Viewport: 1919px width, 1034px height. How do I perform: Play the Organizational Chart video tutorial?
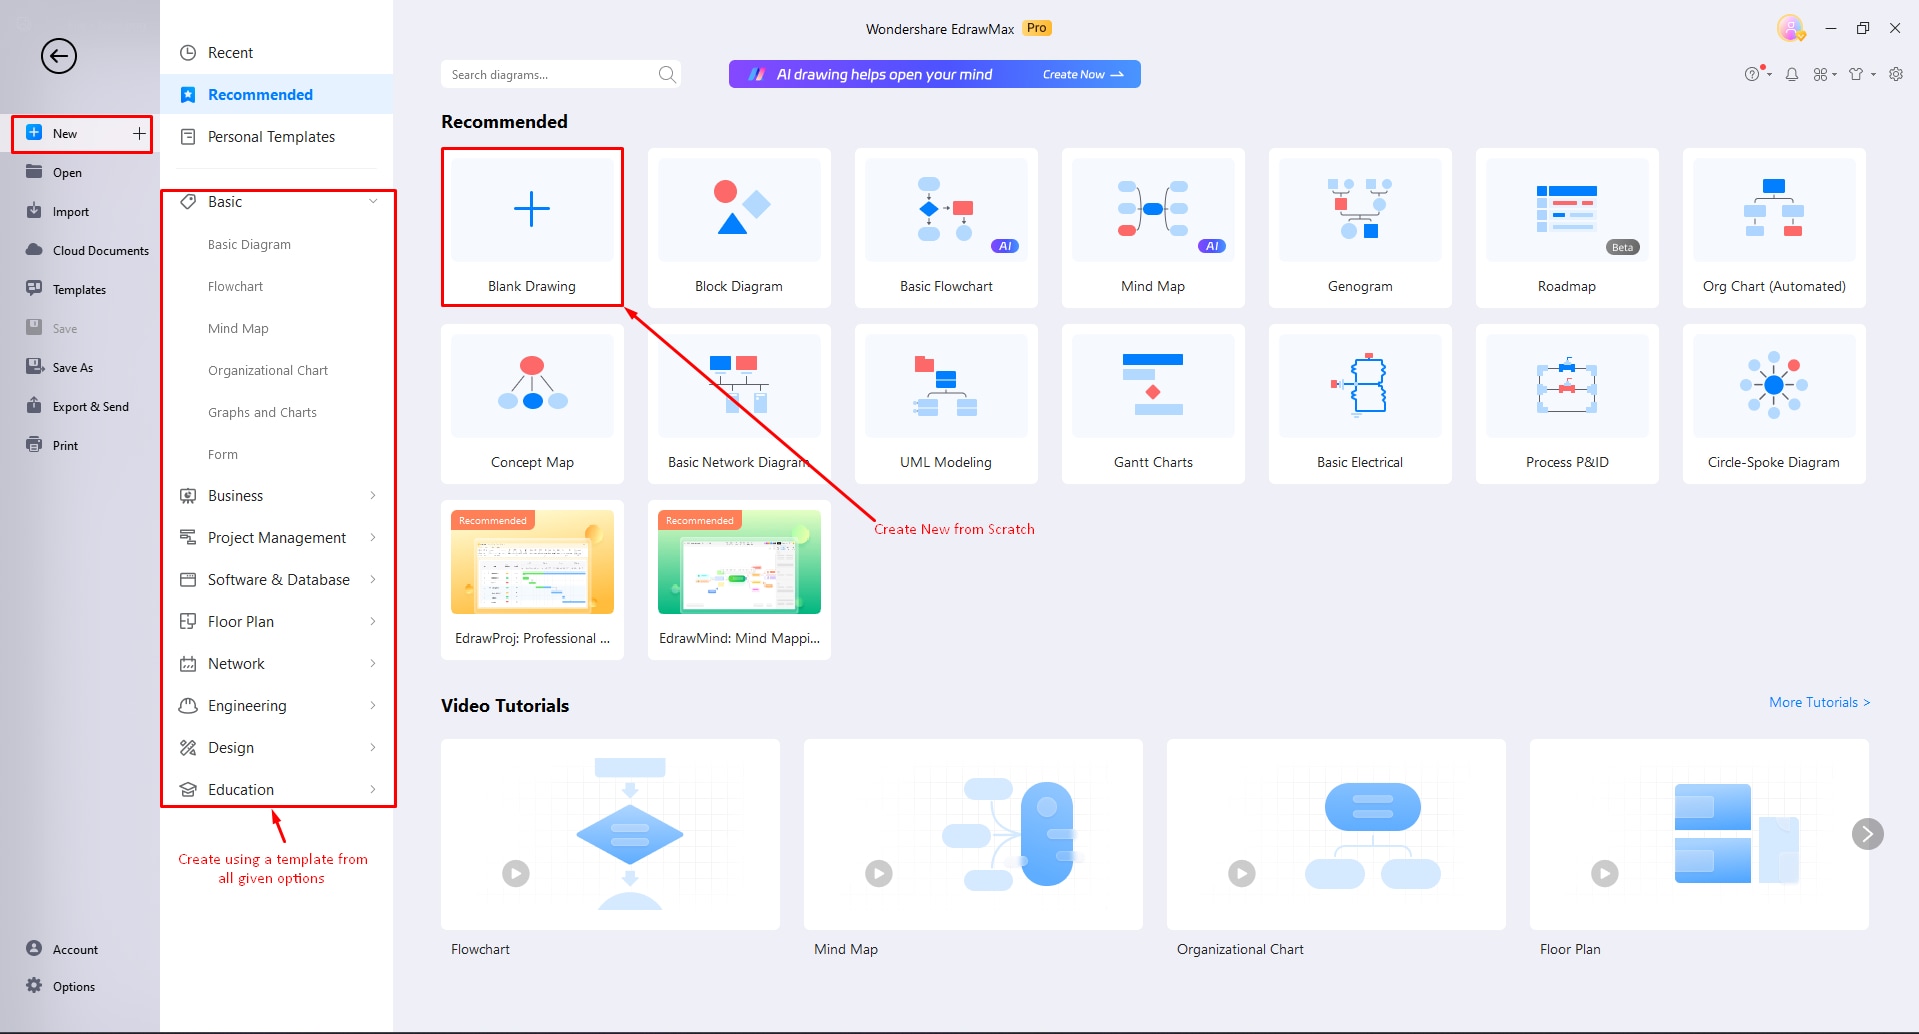click(1242, 873)
